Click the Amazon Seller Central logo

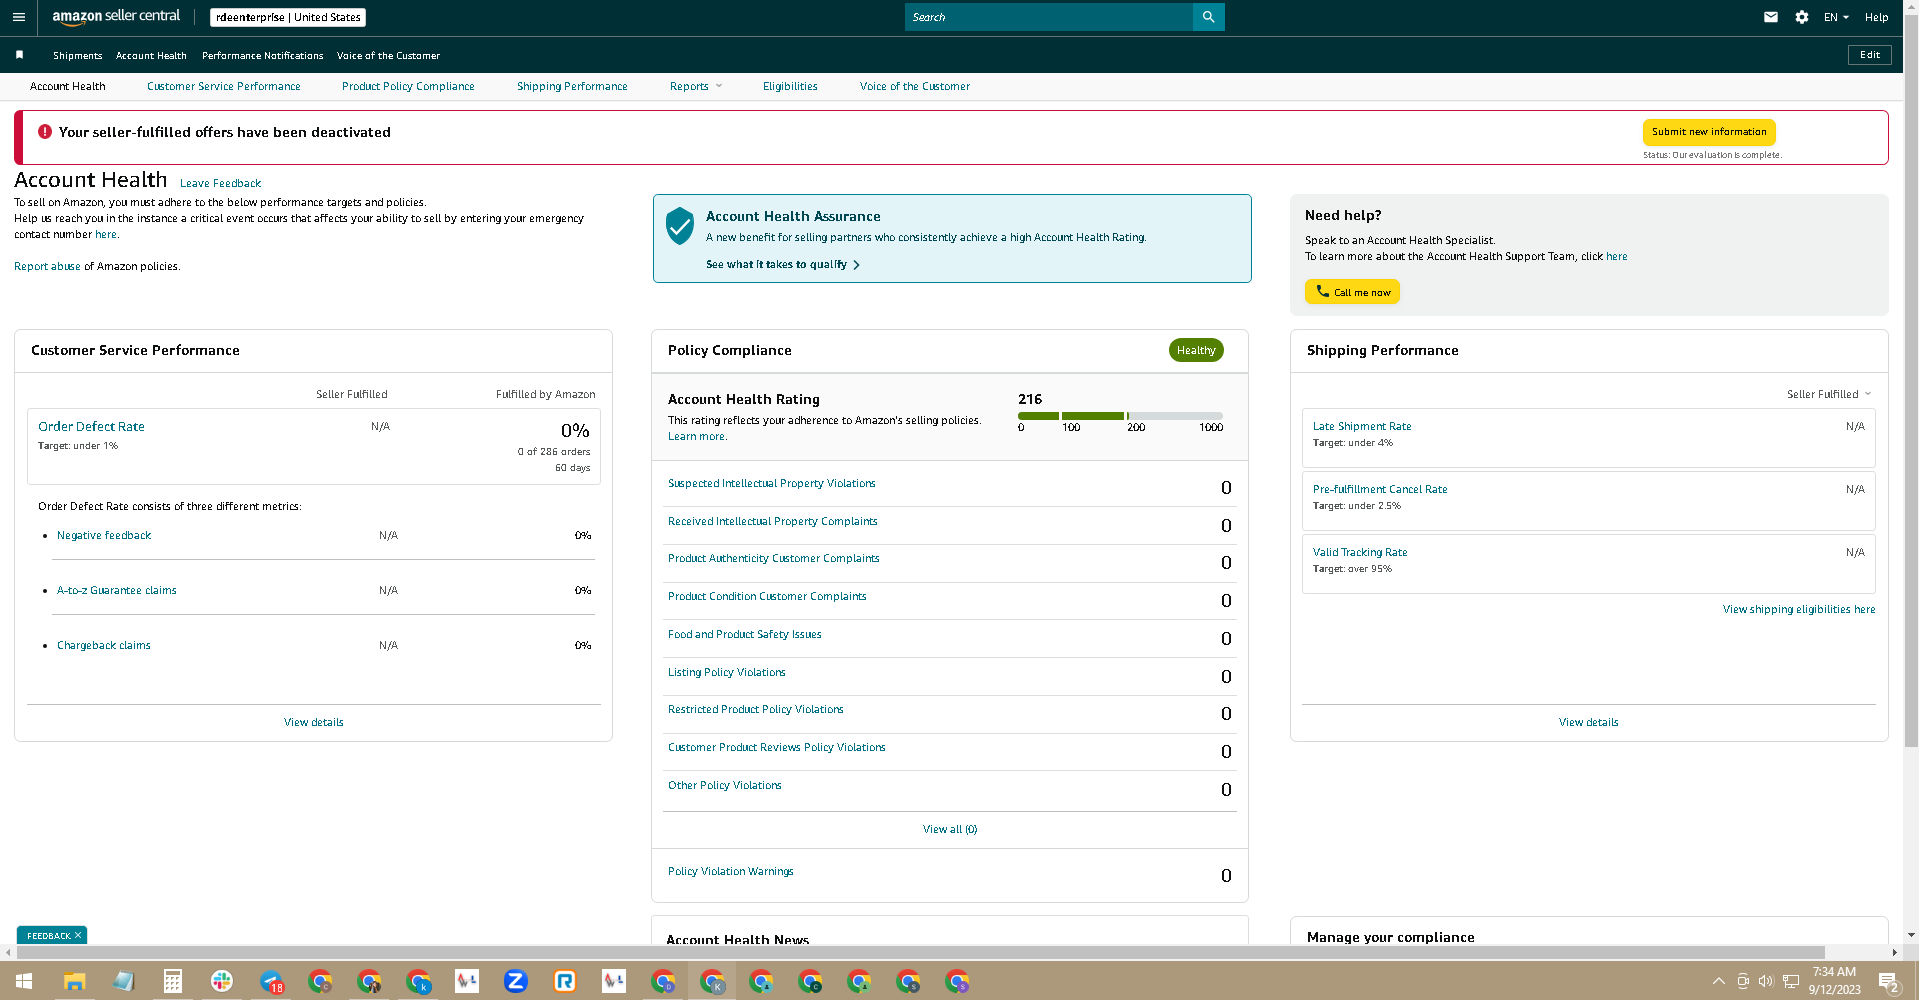point(116,17)
